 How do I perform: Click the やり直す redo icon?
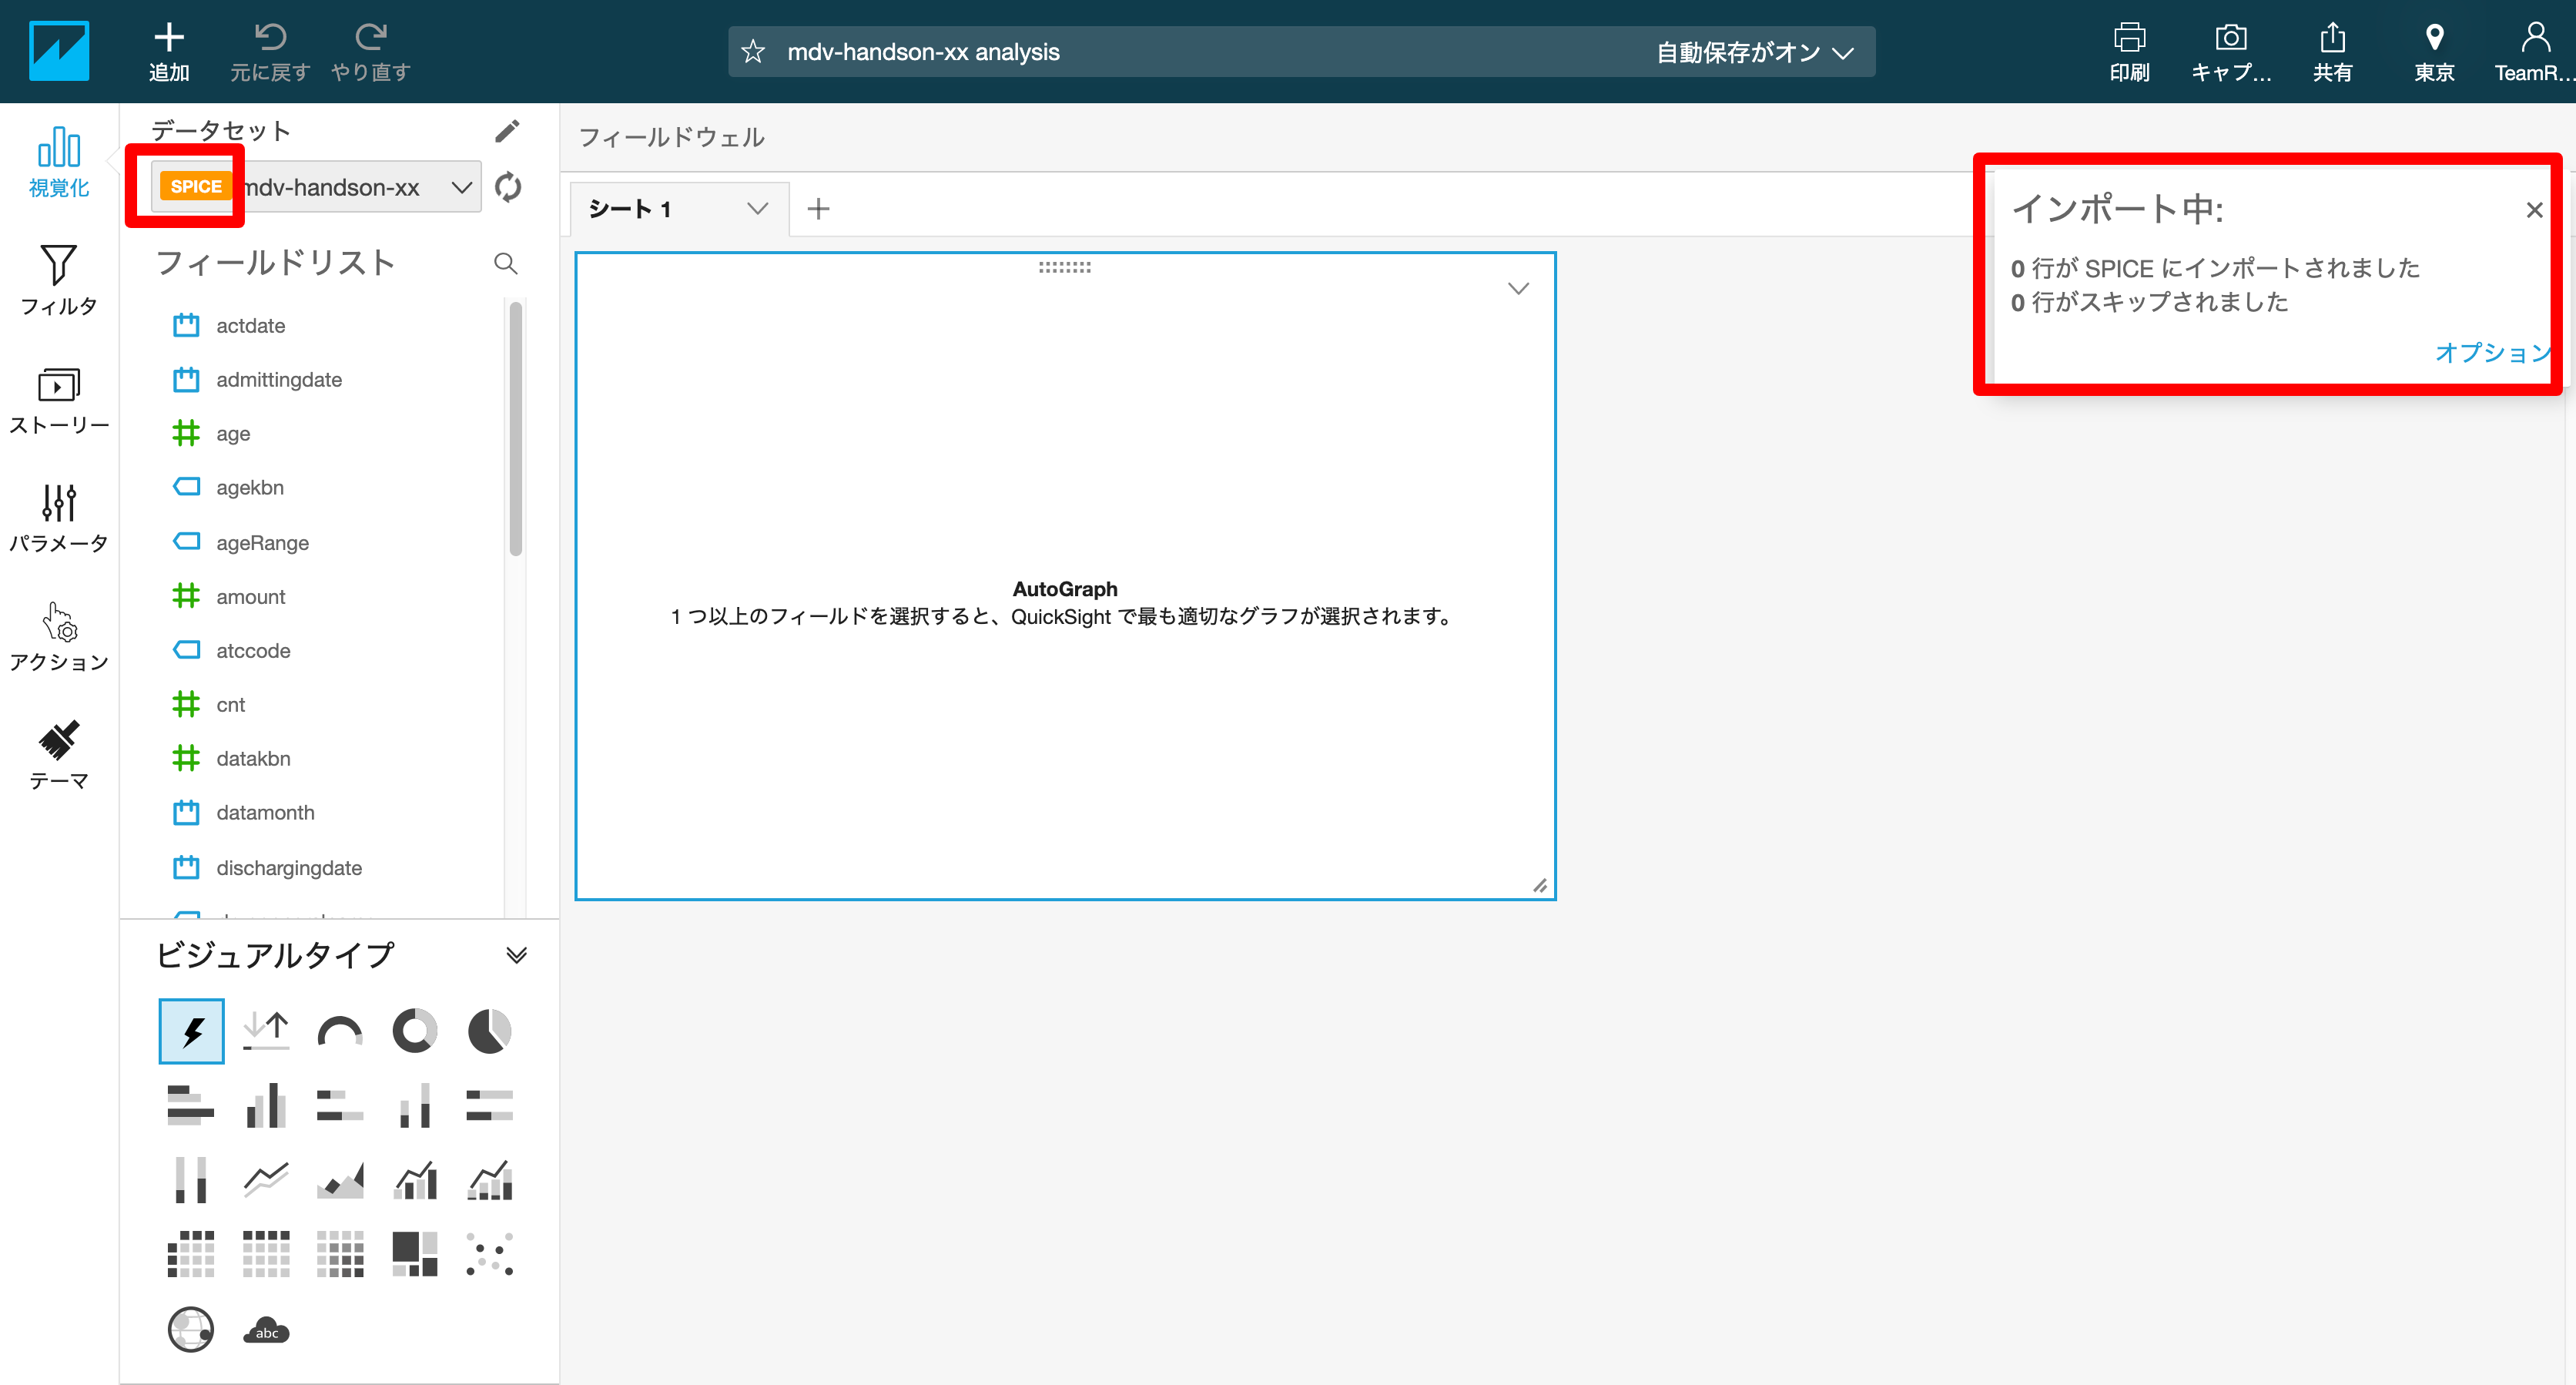click(x=371, y=38)
